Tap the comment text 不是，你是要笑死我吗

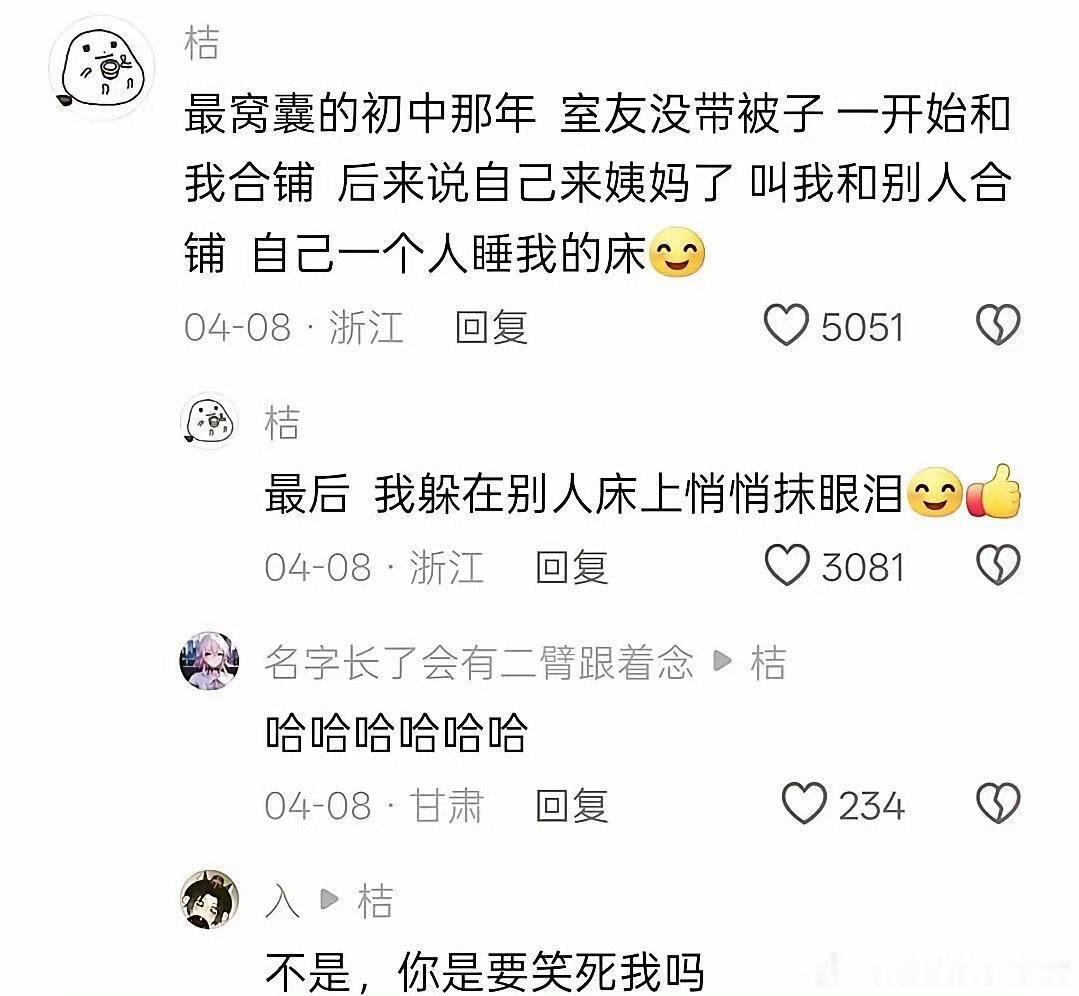pos(484,971)
